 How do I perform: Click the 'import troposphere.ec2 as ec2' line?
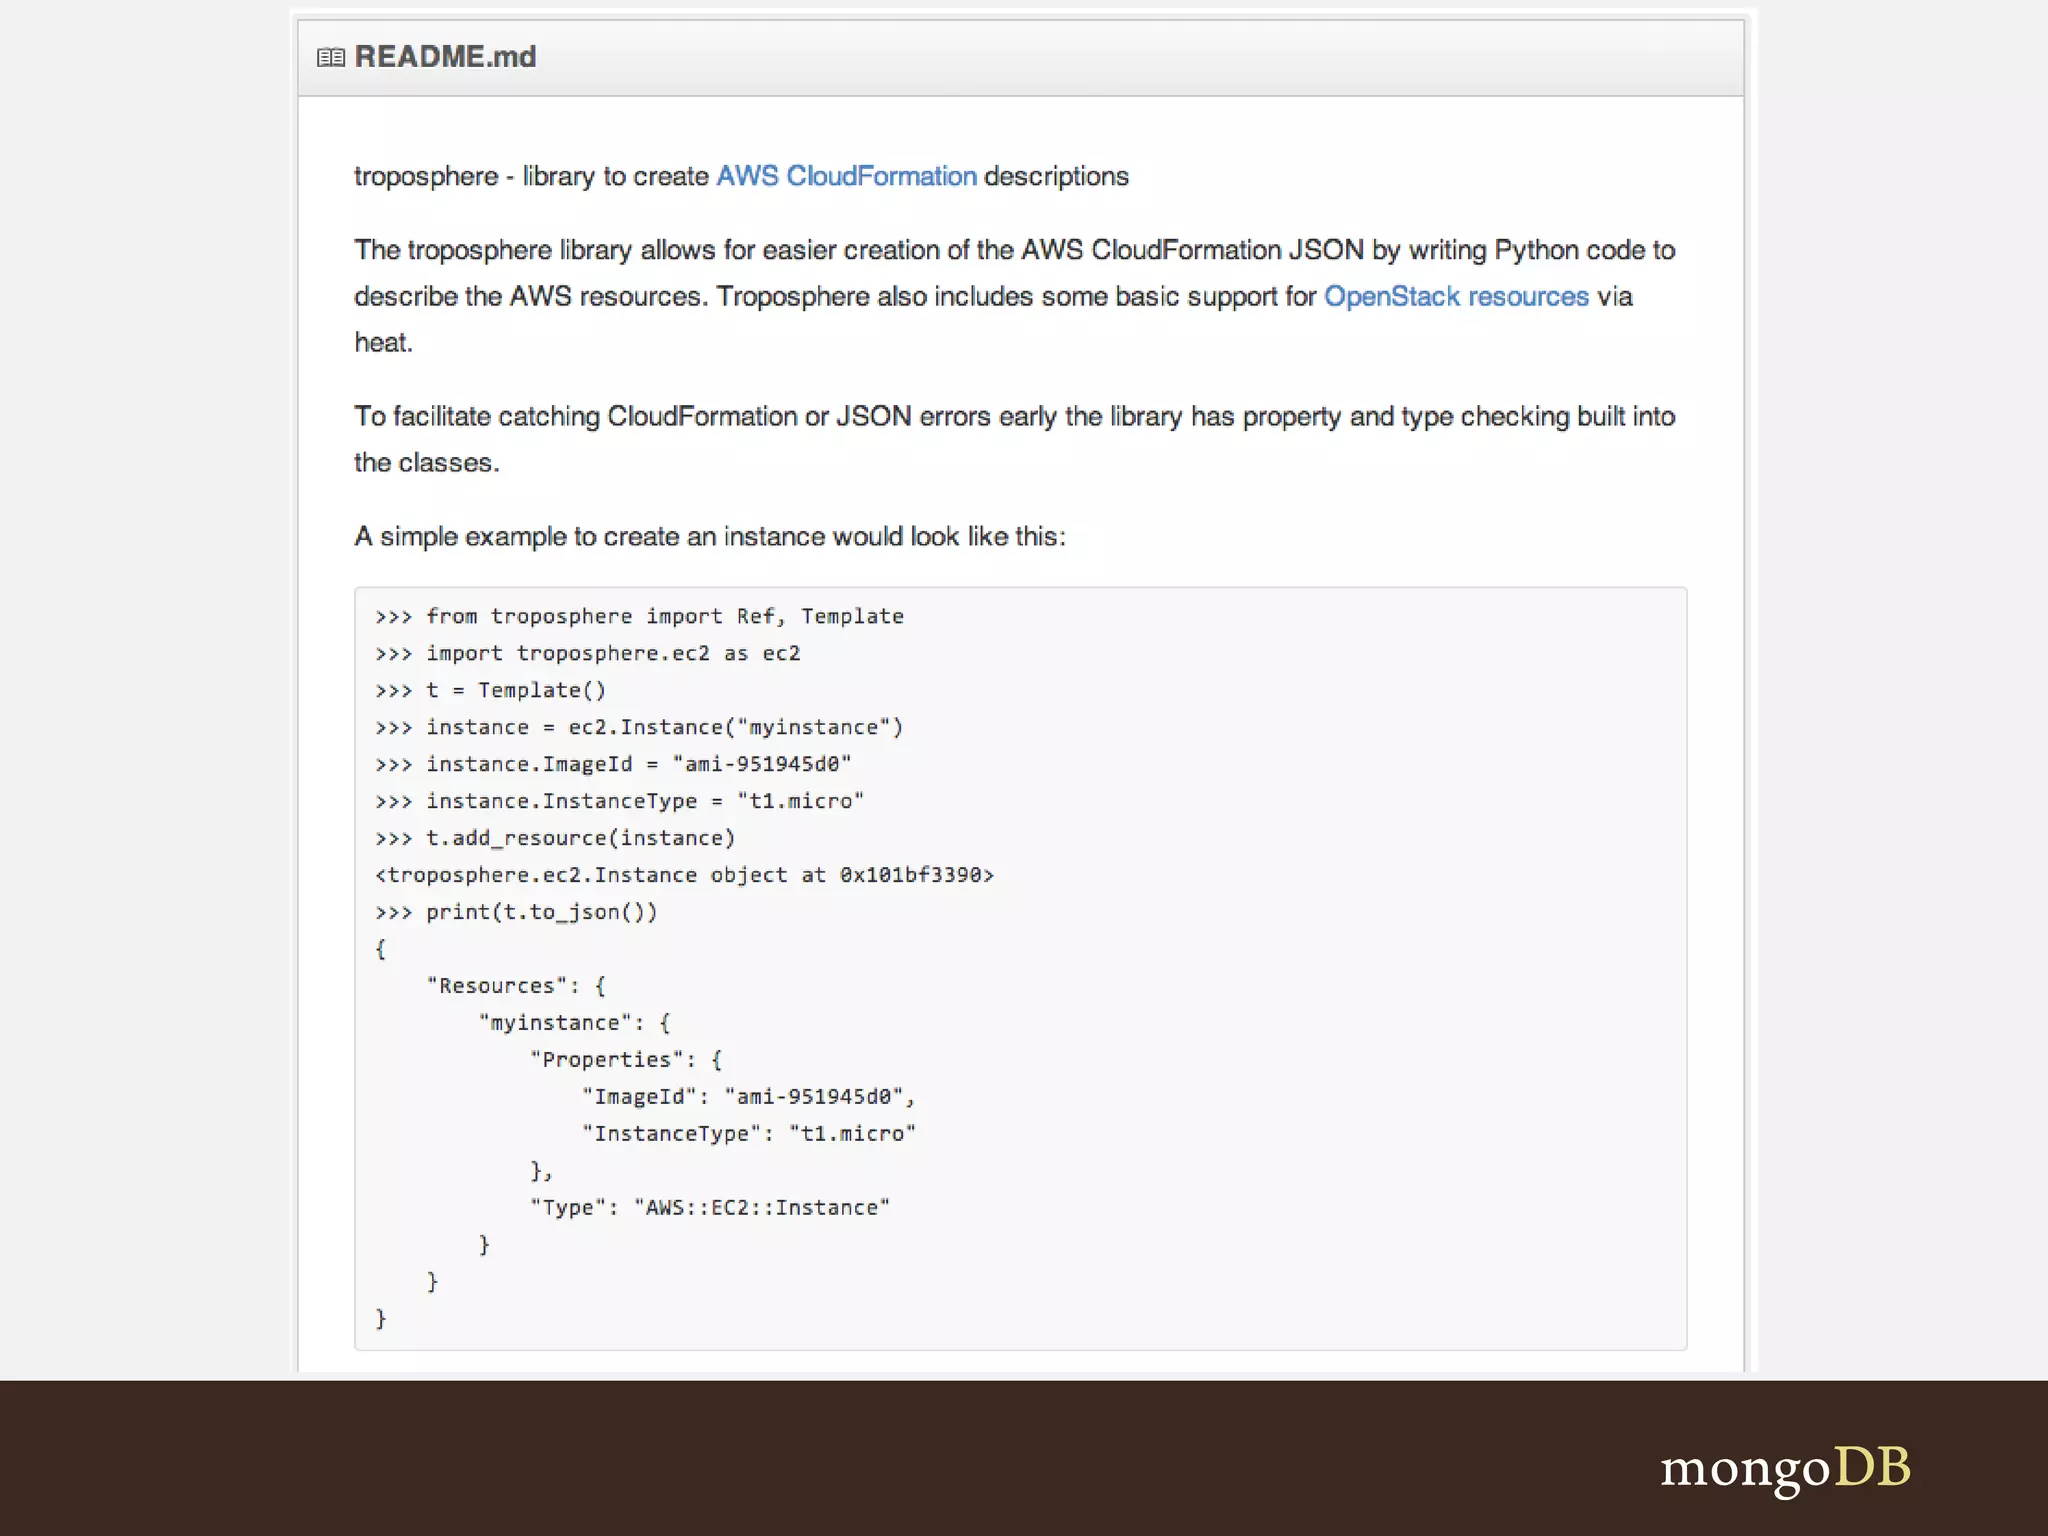pyautogui.click(x=588, y=653)
